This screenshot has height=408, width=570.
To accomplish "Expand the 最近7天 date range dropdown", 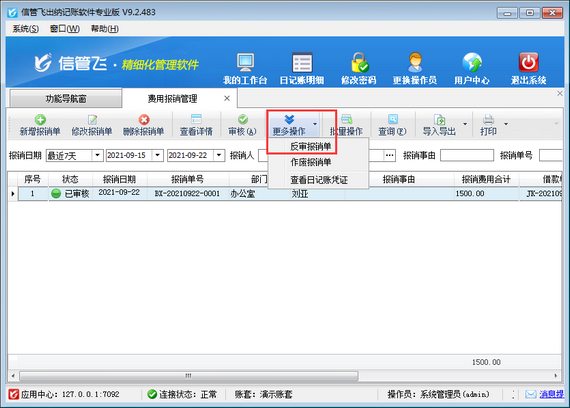I will 97,155.
